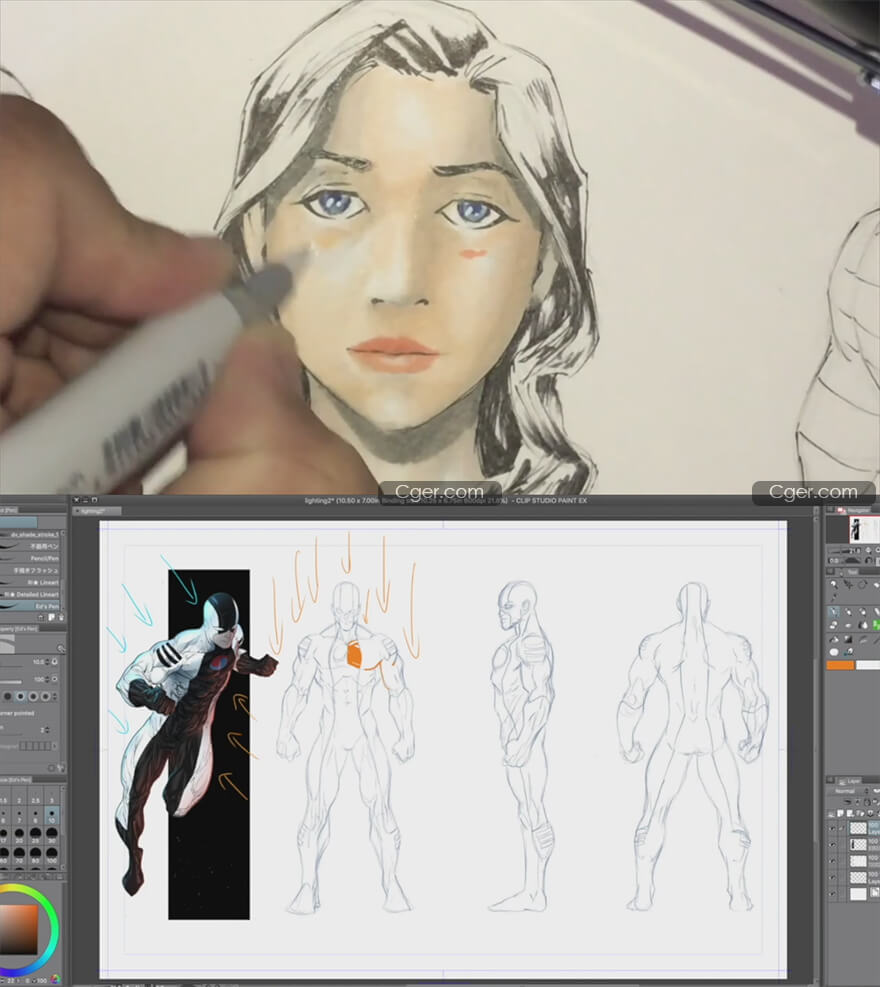The width and height of the screenshot is (880, 987).
Task: Click the magnifier (Zoom) tool icon
Action: coord(835,584)
